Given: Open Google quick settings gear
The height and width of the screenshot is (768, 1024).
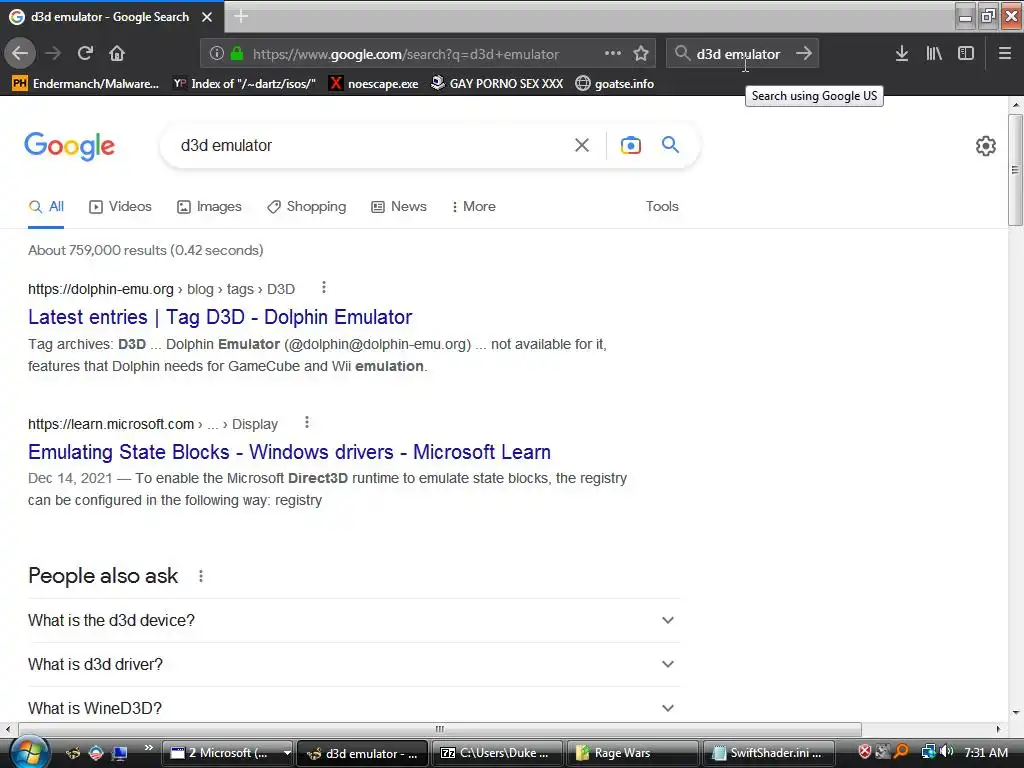Looking at the screenshot, I should click(985, 146).
